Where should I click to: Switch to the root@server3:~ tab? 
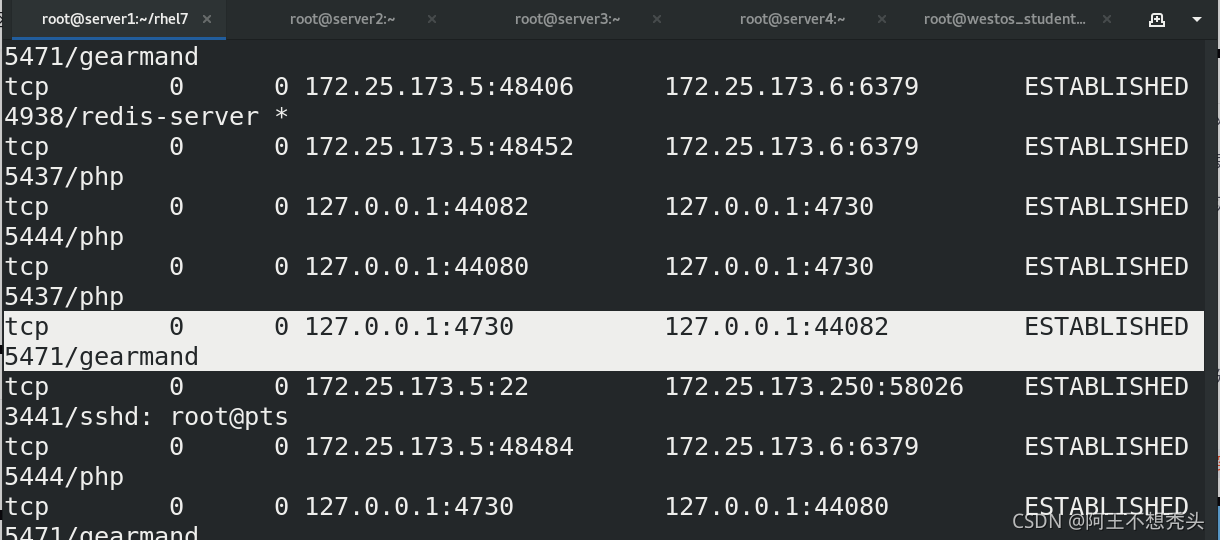click(x=567, y=19)
